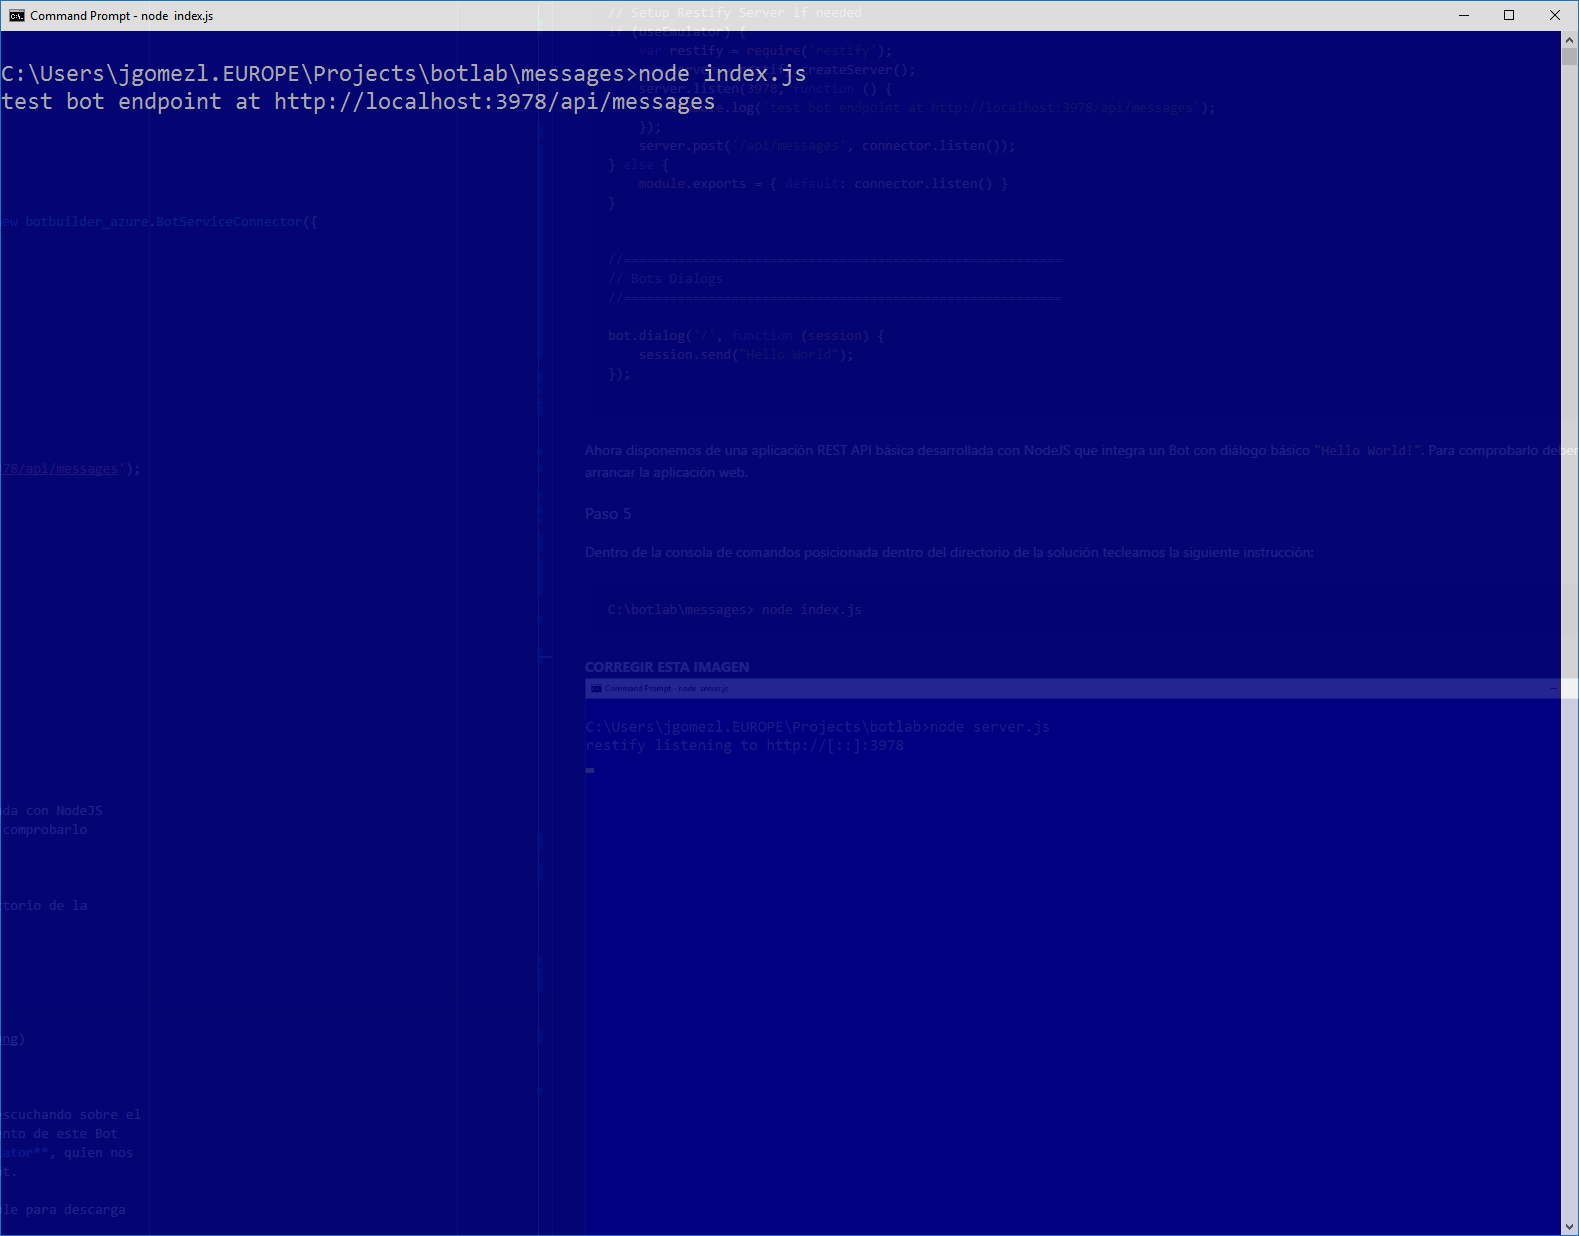Viewport: 1579px width, 1236px height.
Task: Minimize the Command Prompt window
Action: [1464, 15]
